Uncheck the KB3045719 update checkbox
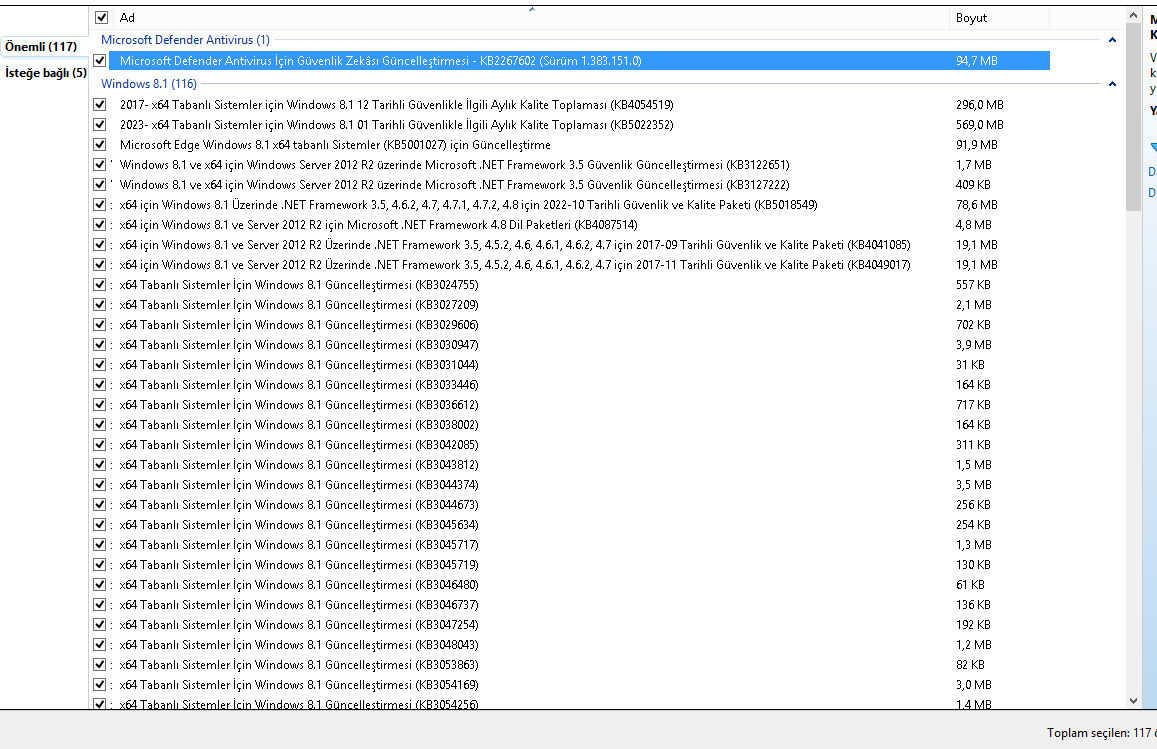This screenshot has height=749, width=1157. pos(100,564)
